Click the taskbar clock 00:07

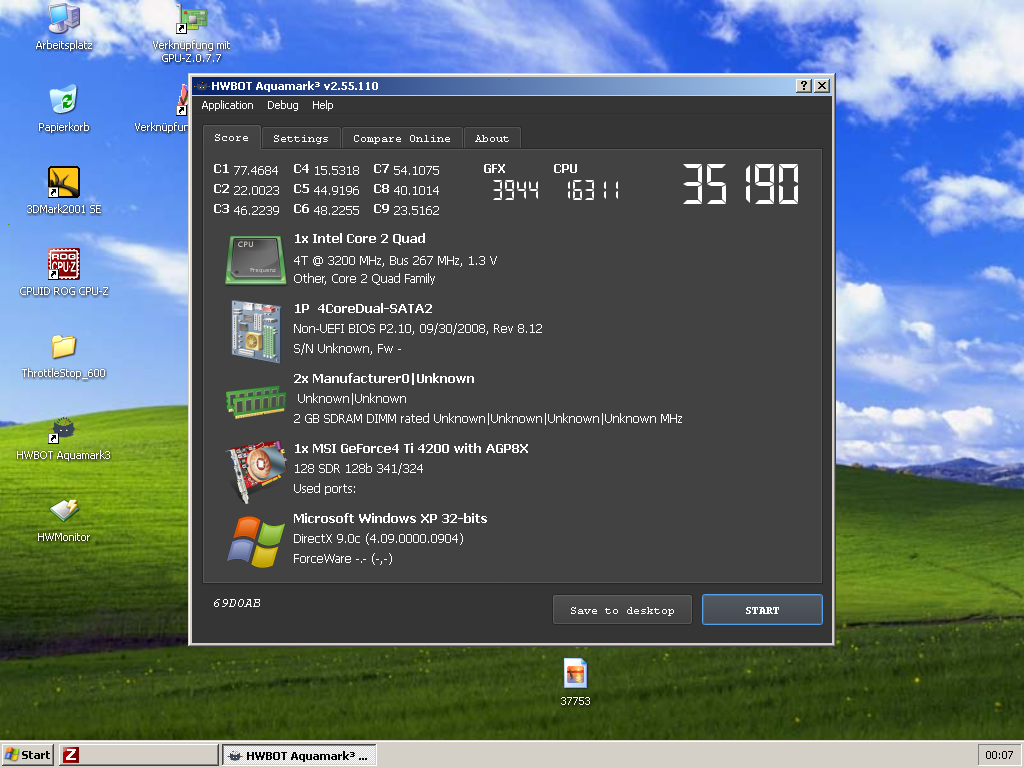click(999, 755)
